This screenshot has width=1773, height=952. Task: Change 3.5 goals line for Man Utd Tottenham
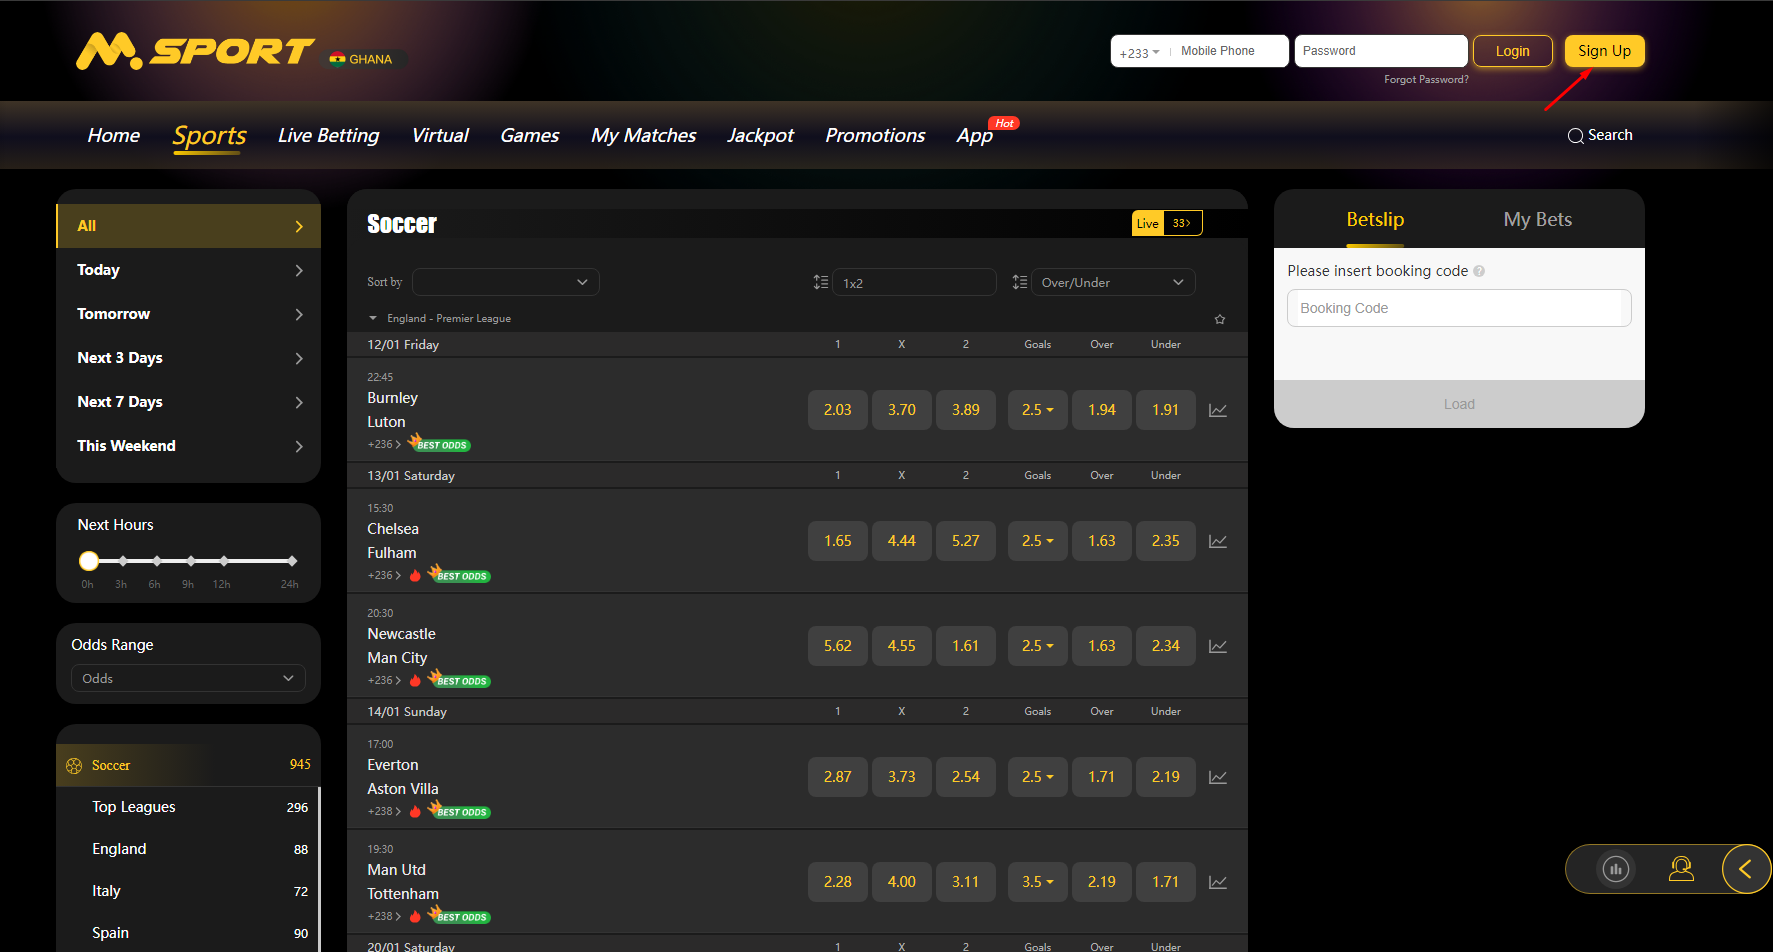(1037, 882)
